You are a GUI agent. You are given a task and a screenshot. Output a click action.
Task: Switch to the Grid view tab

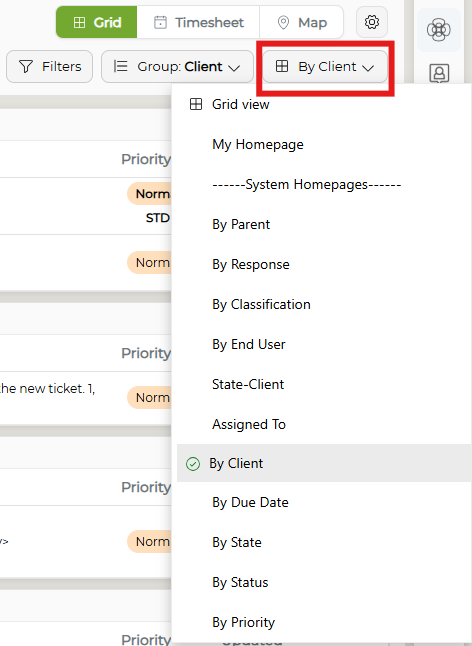tap(96, 22)
